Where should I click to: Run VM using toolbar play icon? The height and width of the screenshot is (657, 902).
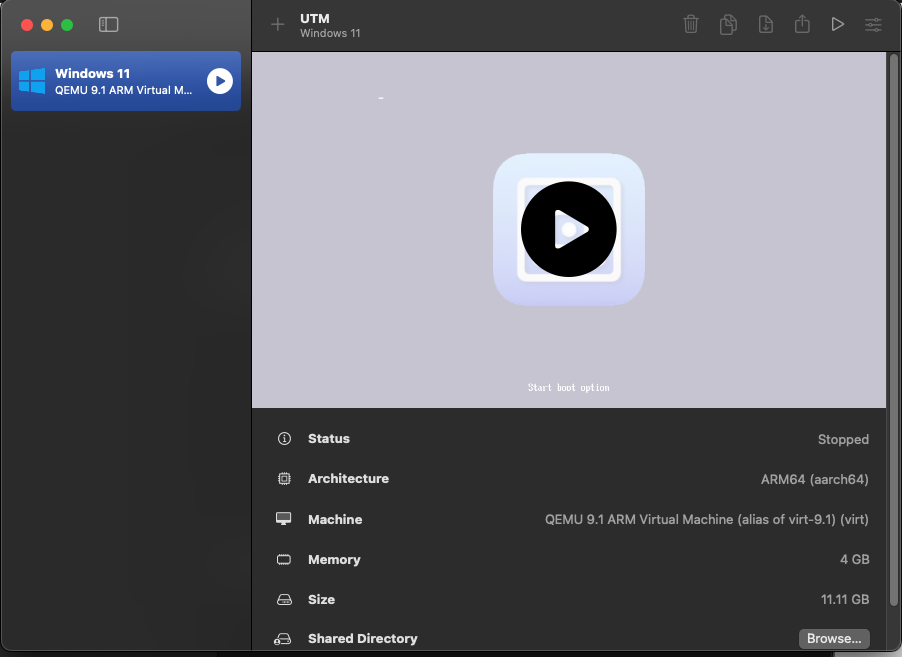click(838, 24)
